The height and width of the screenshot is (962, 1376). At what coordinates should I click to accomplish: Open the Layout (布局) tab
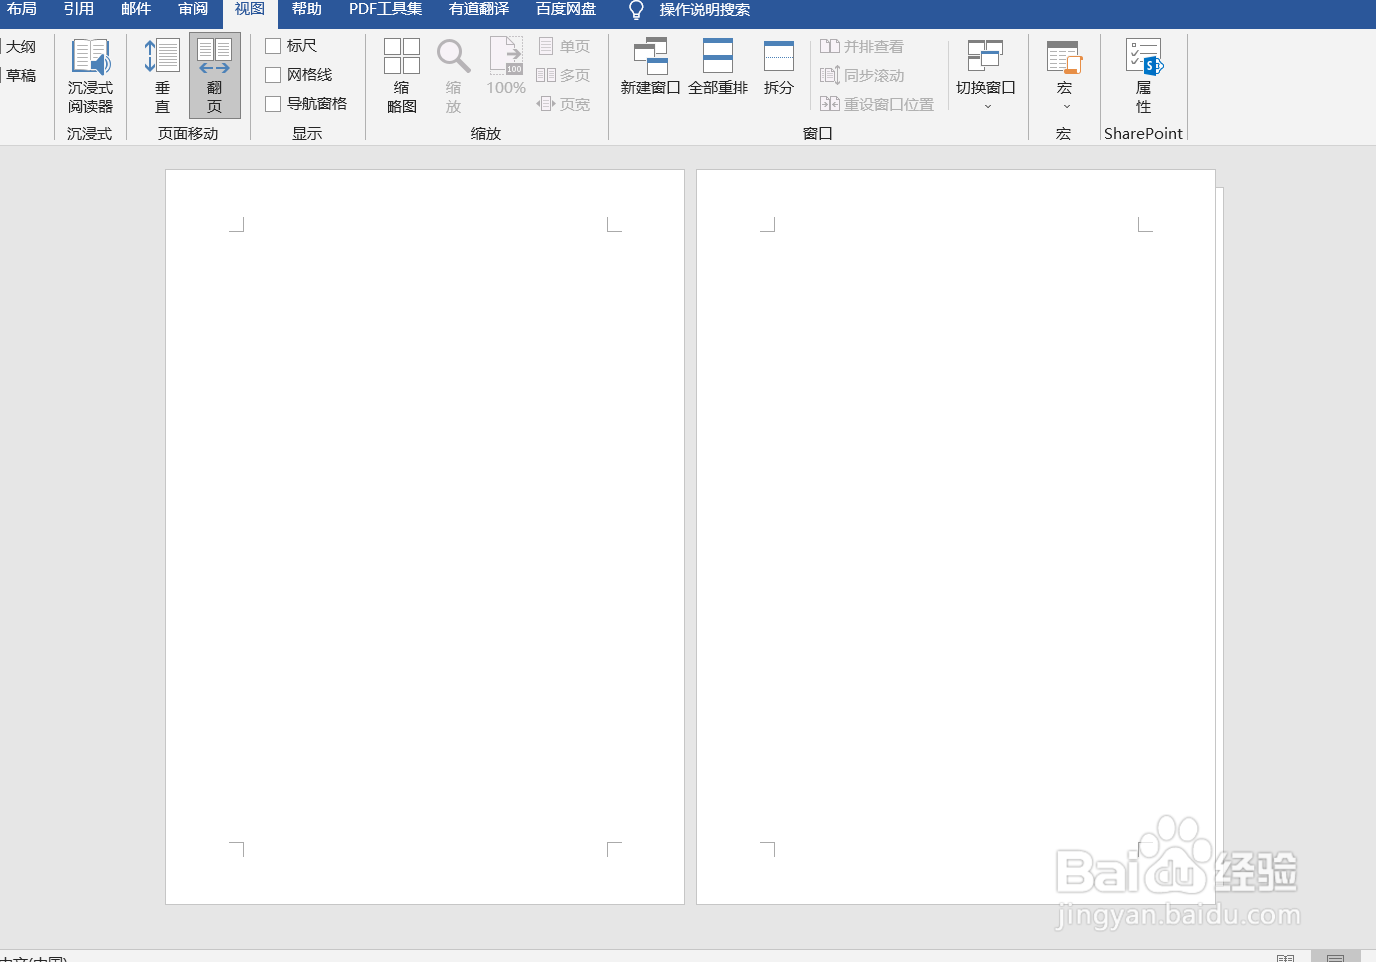(x=21, y=9)
